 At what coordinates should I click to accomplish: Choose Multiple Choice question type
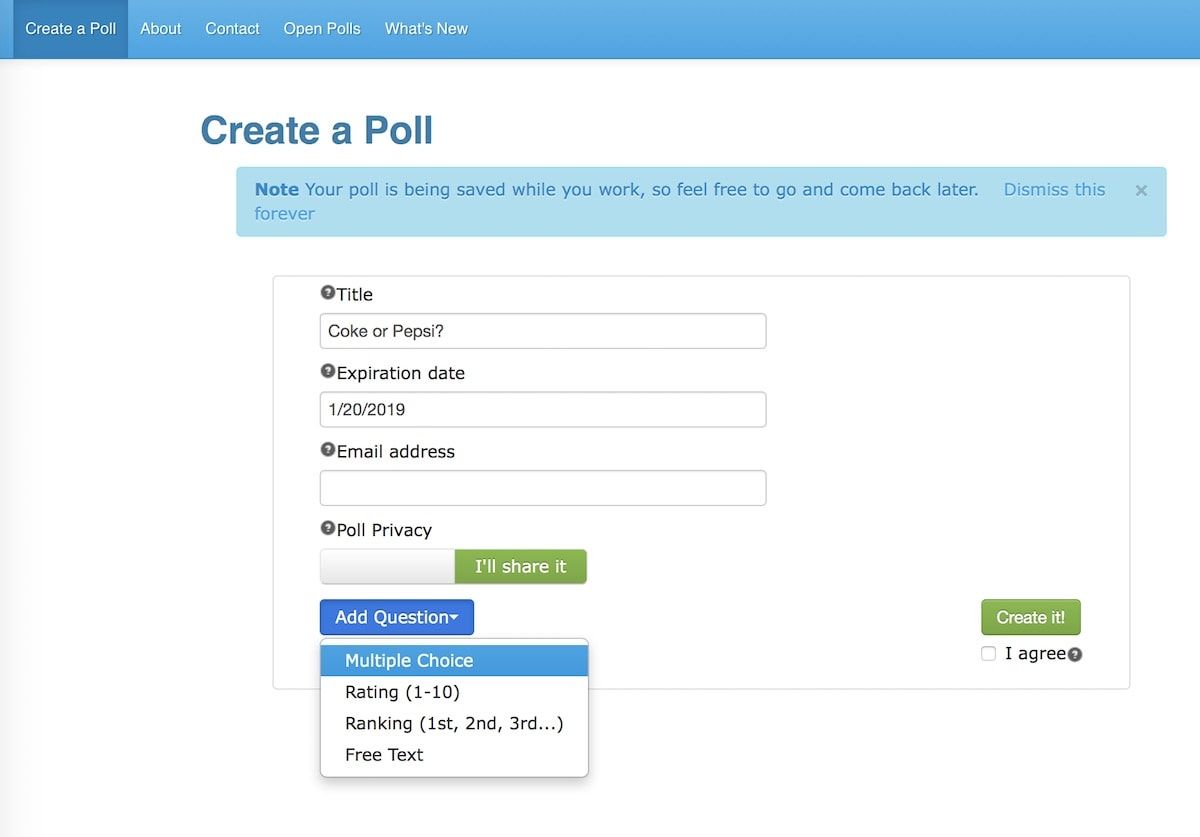pyautogui.click(x=409, y=660)
